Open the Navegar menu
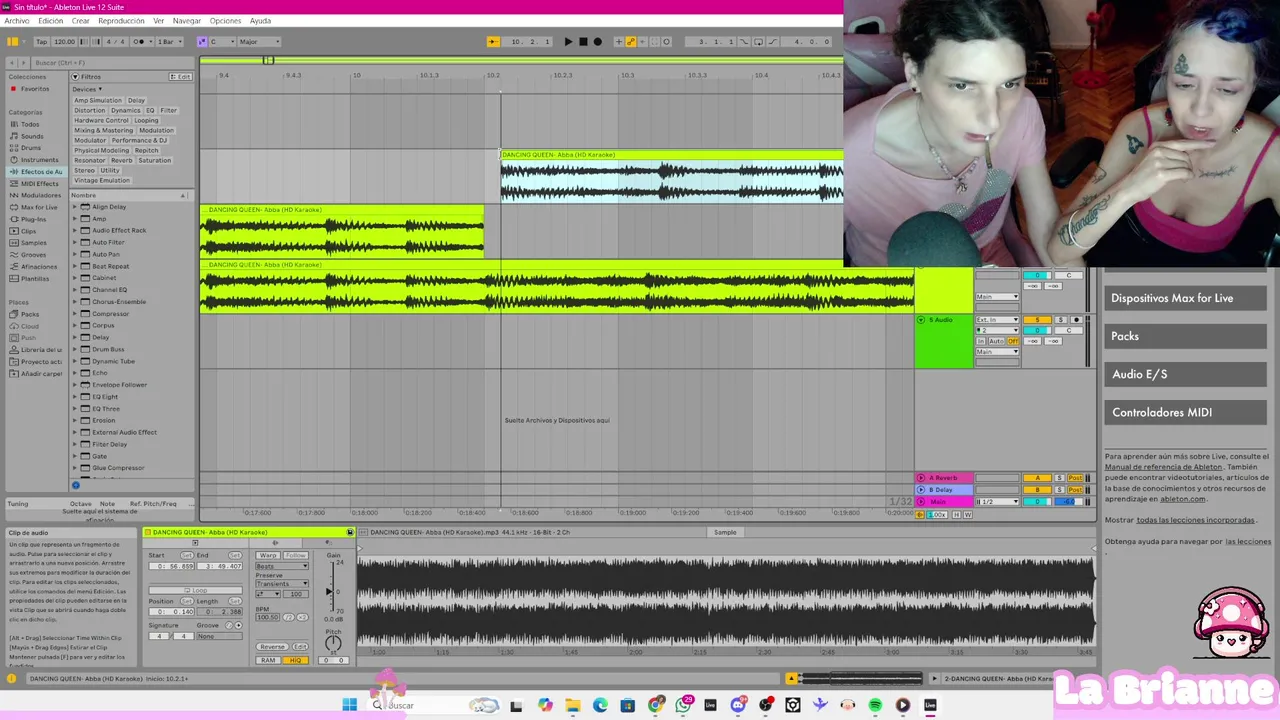1280x720 pixels. click(x=186, y=21)
